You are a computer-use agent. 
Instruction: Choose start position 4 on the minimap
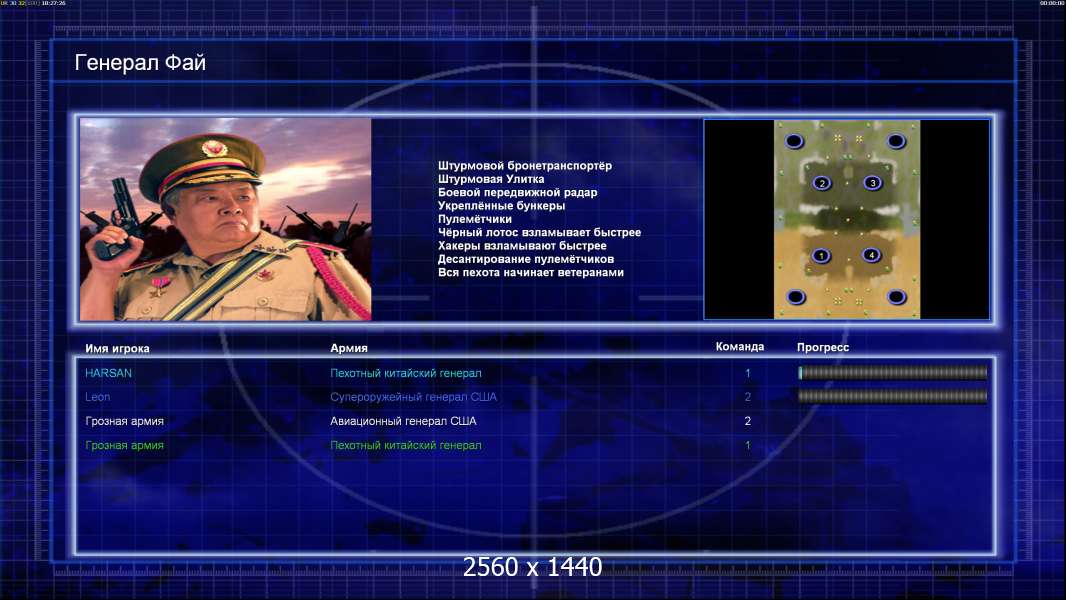click(x=872, y=255)
